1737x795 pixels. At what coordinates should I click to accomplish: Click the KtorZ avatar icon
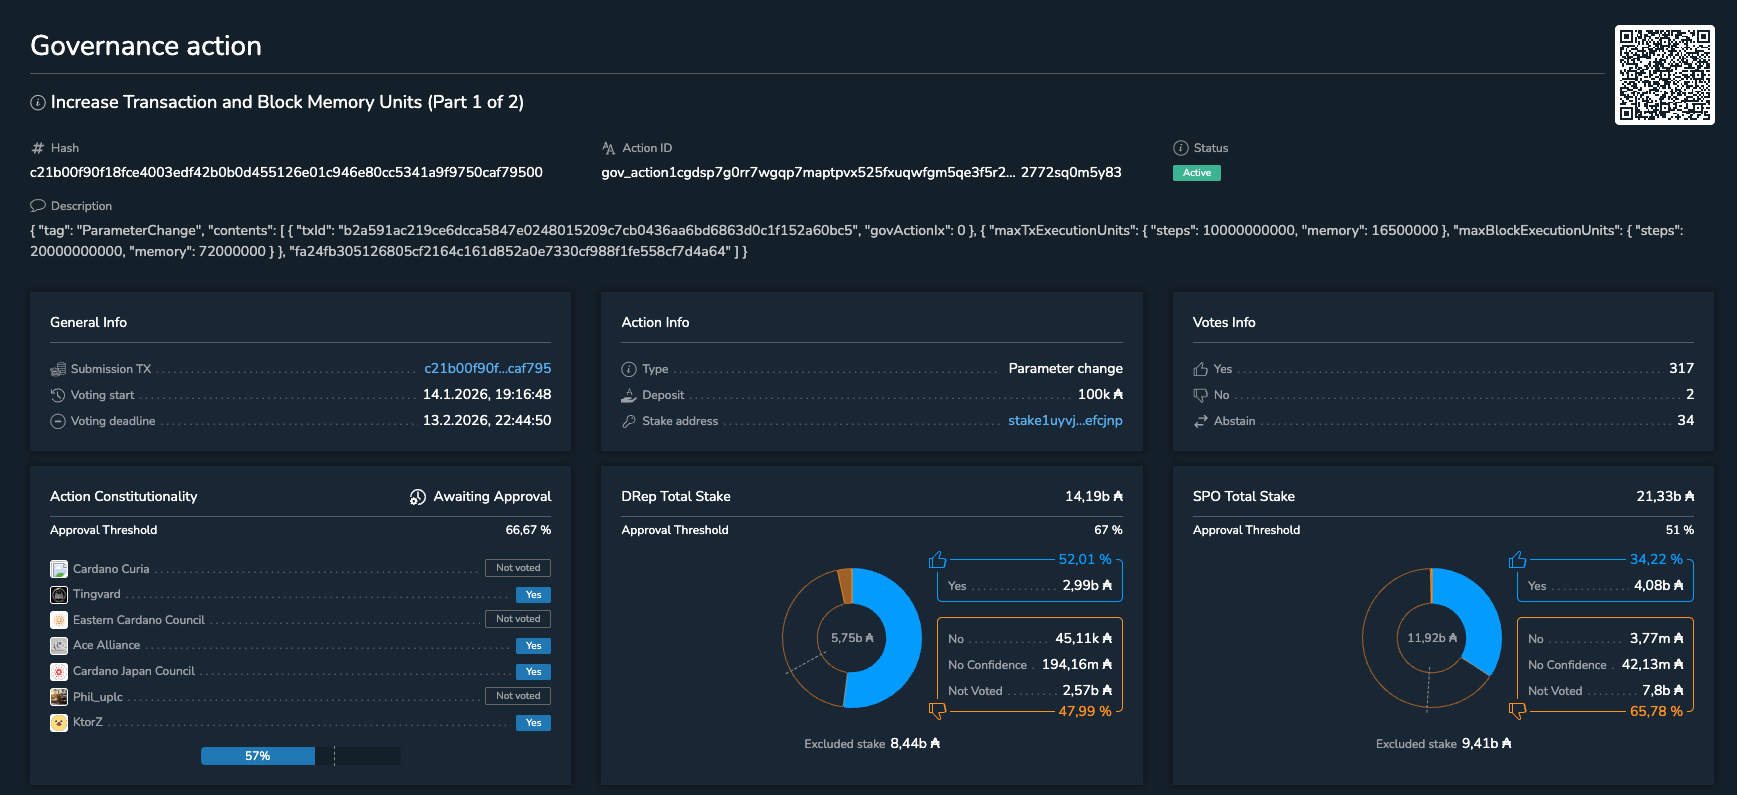click(x=59, y=722)
